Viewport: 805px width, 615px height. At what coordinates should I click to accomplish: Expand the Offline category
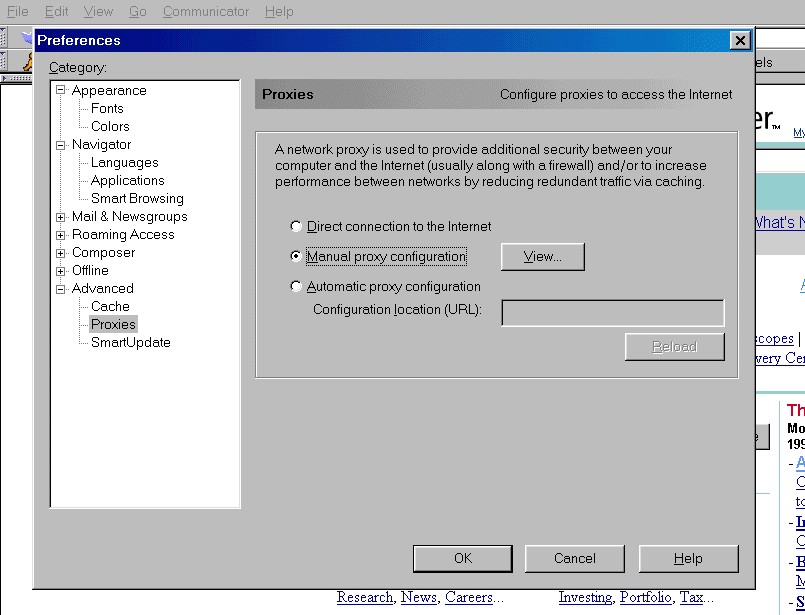61,271
